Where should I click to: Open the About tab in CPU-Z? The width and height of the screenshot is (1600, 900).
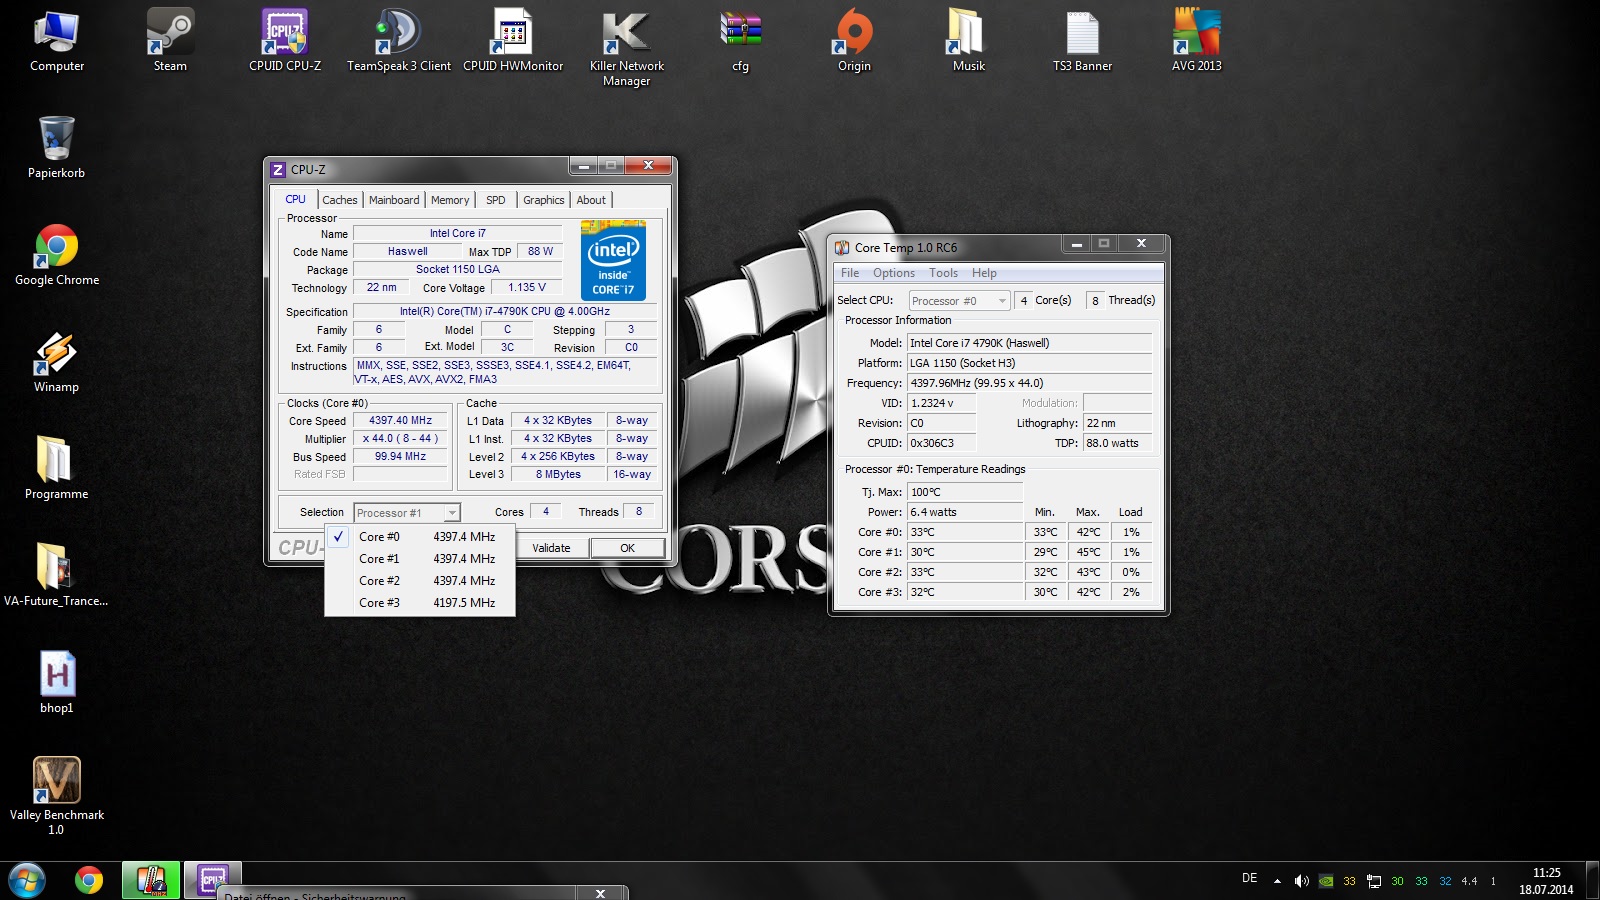[x=591, y=200]
